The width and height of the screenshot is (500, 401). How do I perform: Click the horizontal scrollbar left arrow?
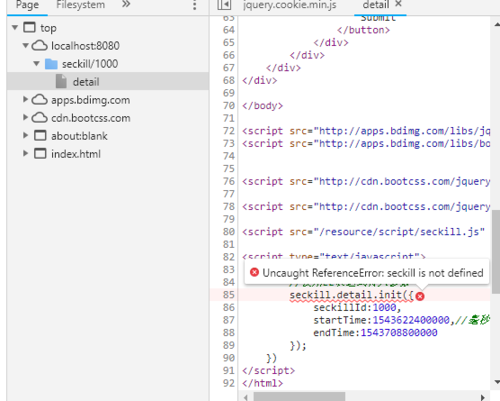[x=246, y=397]
